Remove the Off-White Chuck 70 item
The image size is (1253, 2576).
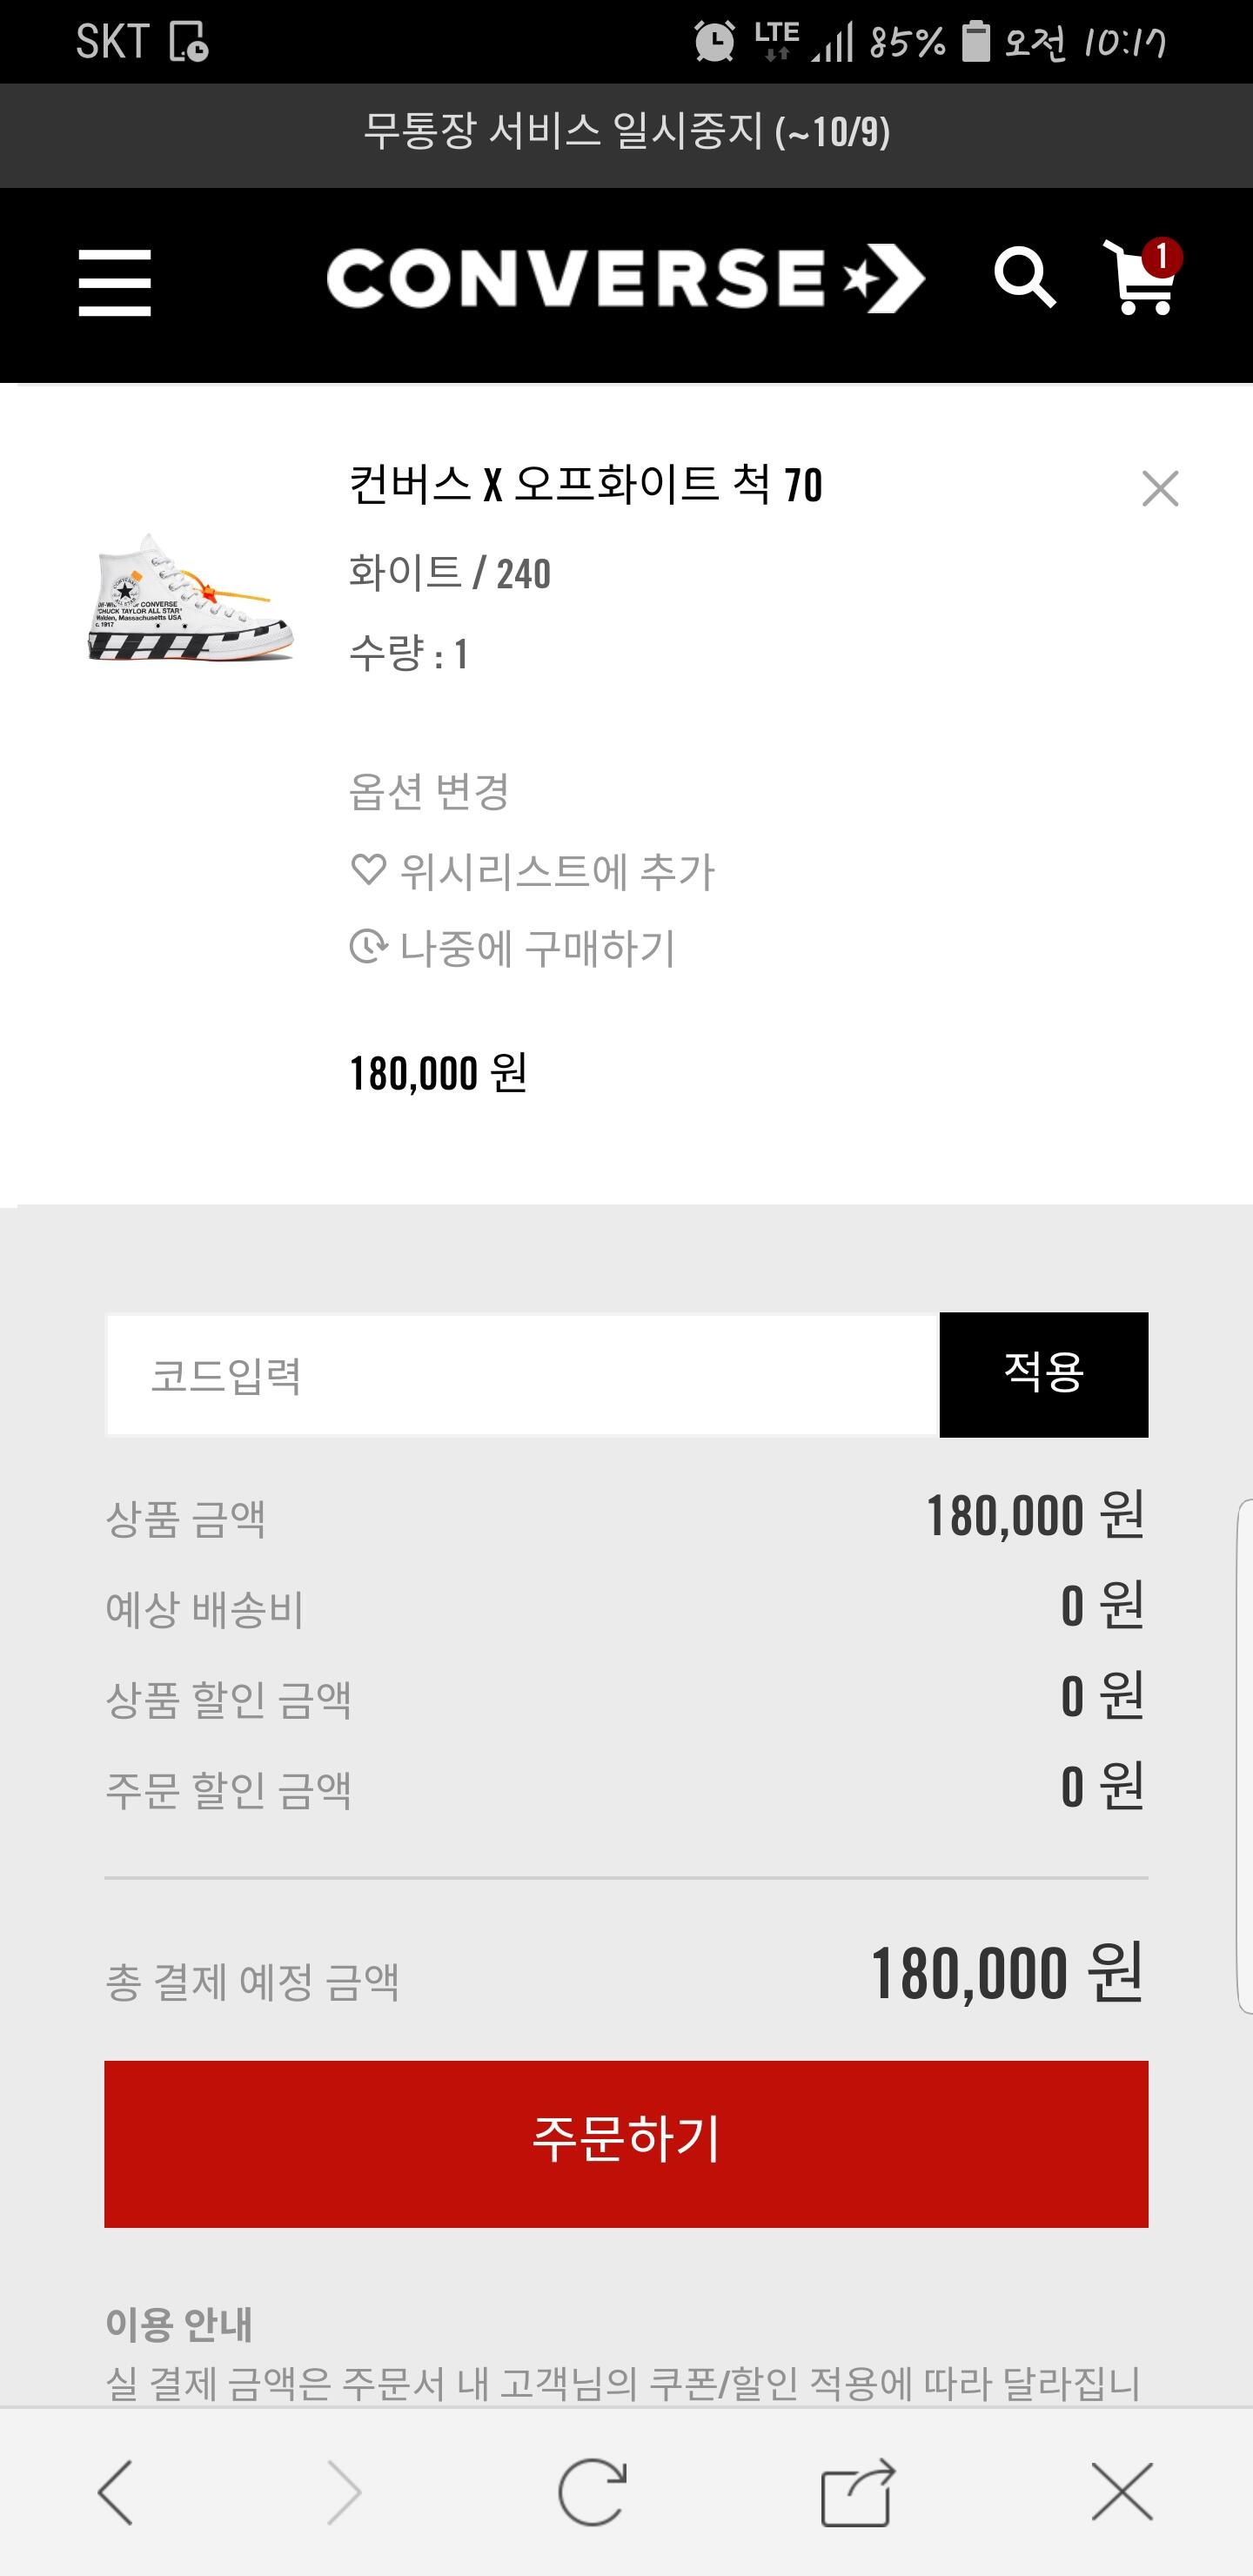(x=1160, y=489)
